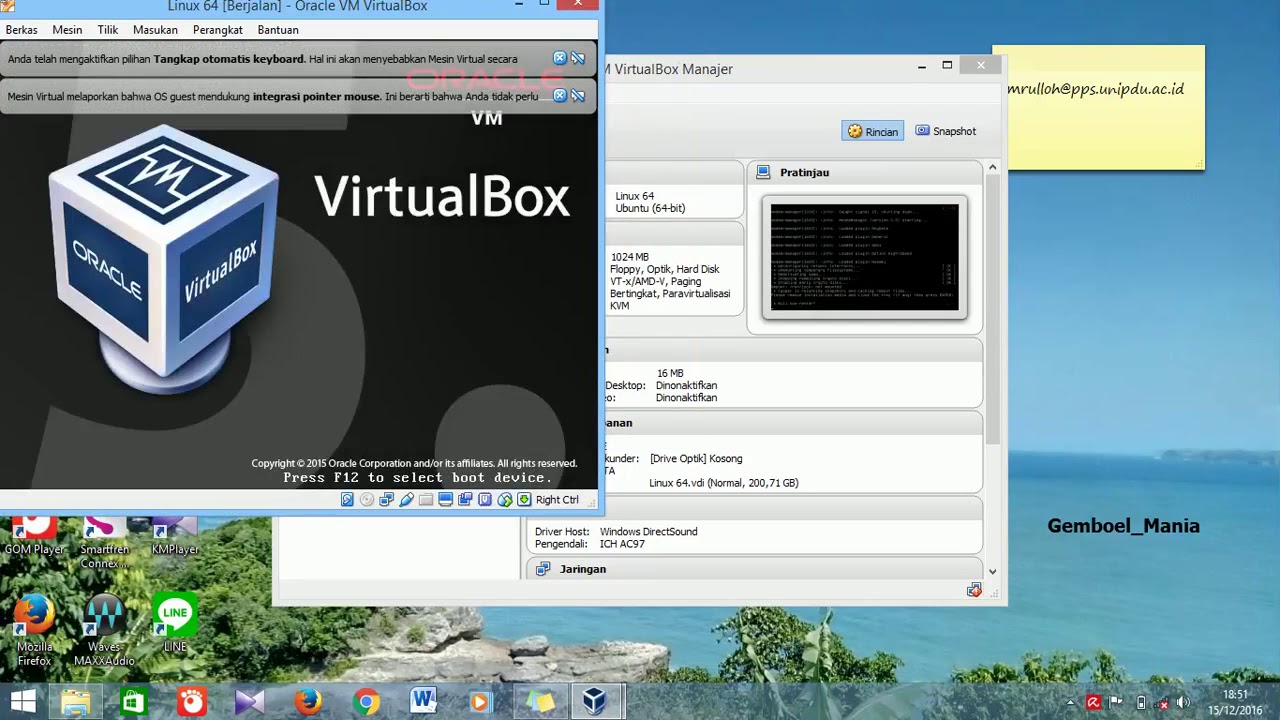Click the CPU features icon in VM status bar
Viewport: 1280px width, 720px height.
coord(485,500)
